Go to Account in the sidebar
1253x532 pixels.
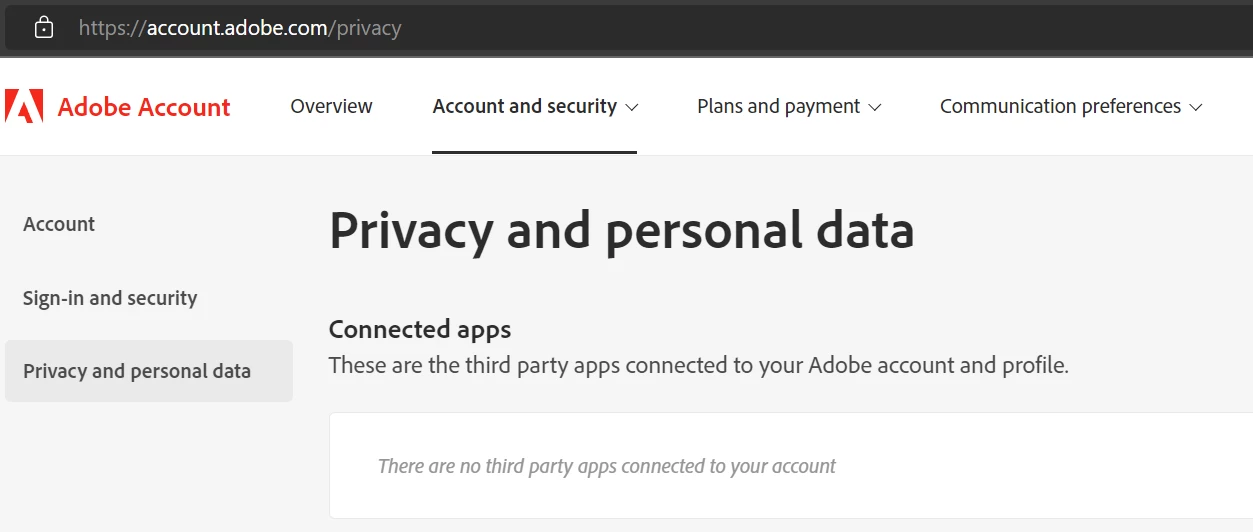pos(59,224)
